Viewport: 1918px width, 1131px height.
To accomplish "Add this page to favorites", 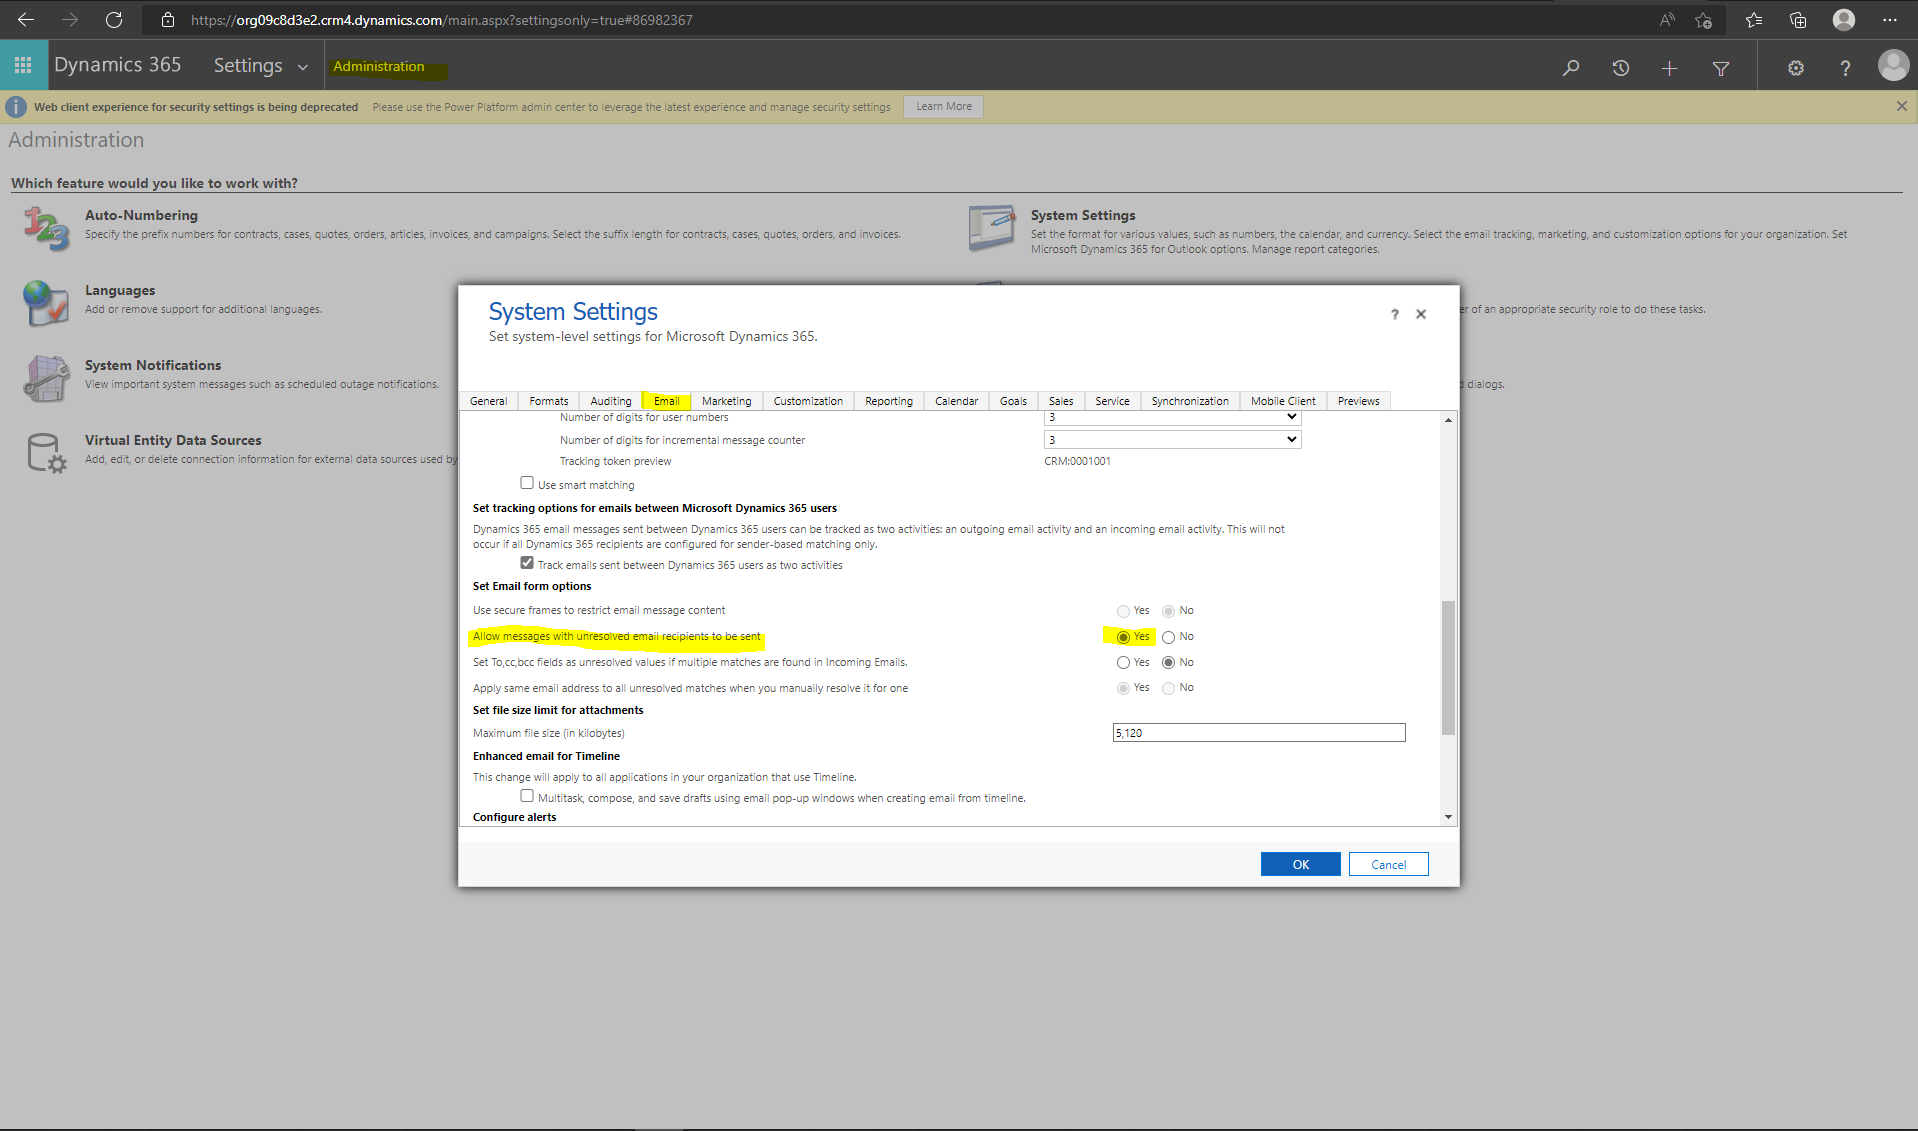I will 1704,19.
